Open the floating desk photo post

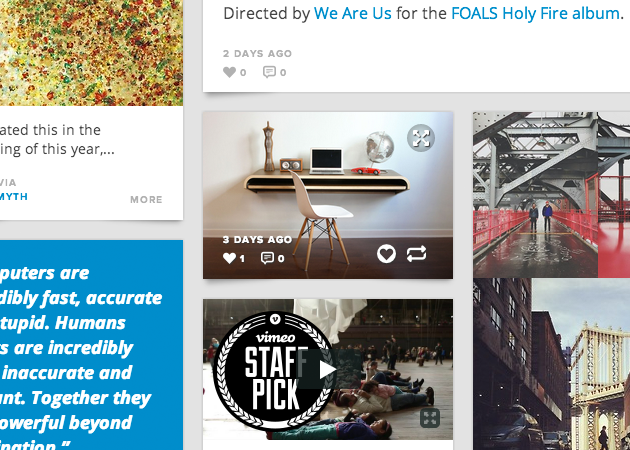coord(328,195)
